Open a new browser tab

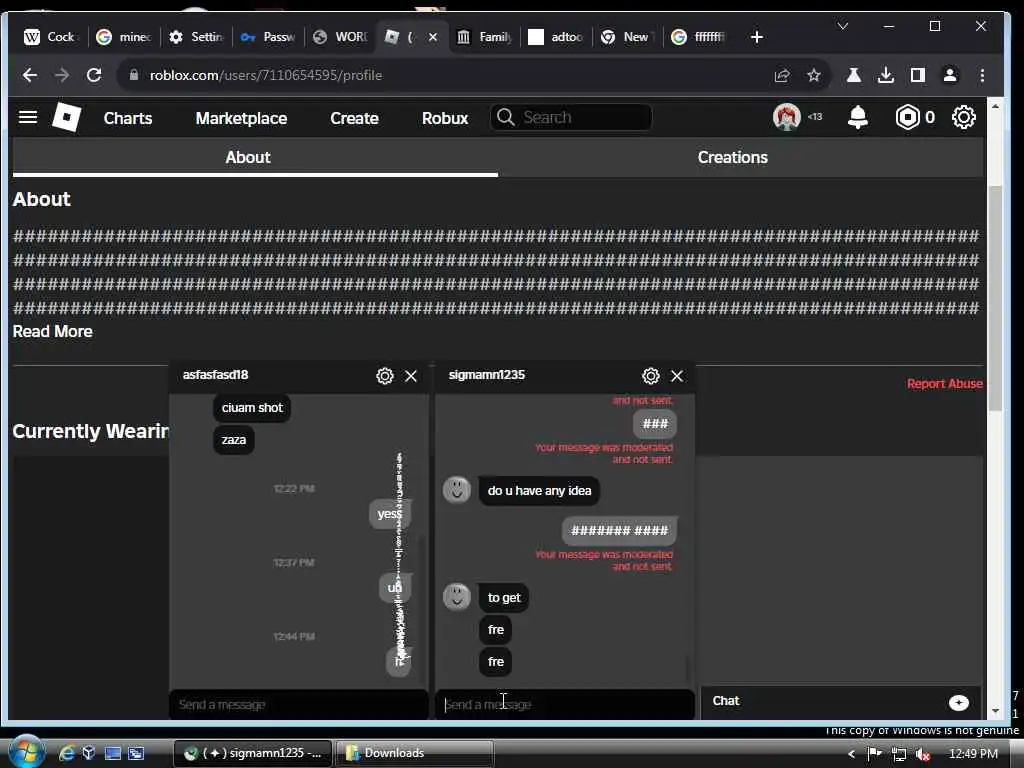757,37
